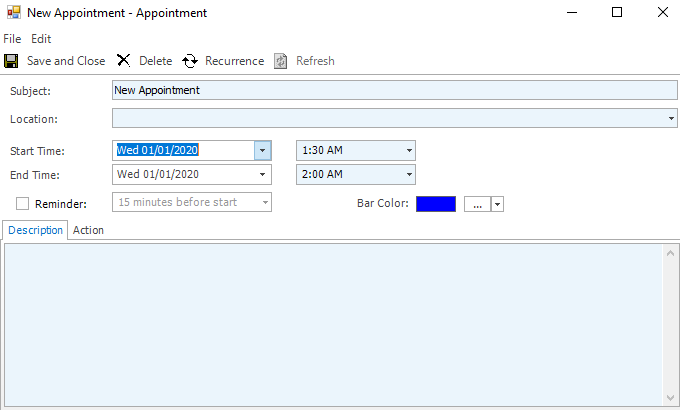Screen dimensions: 680x410
Task: Expand the End Time date dropdown
Action: point(262,174)
